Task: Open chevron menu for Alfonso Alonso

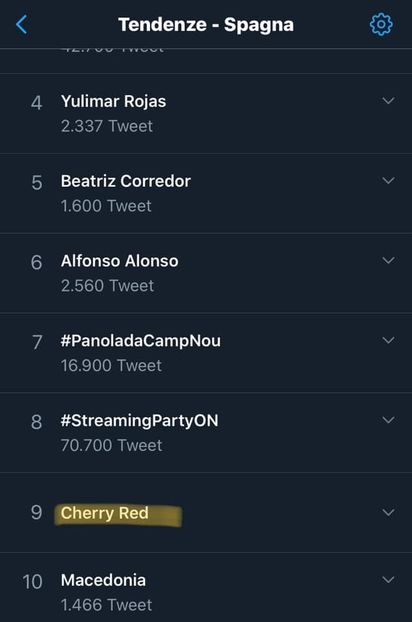Action: coord(388,260)
